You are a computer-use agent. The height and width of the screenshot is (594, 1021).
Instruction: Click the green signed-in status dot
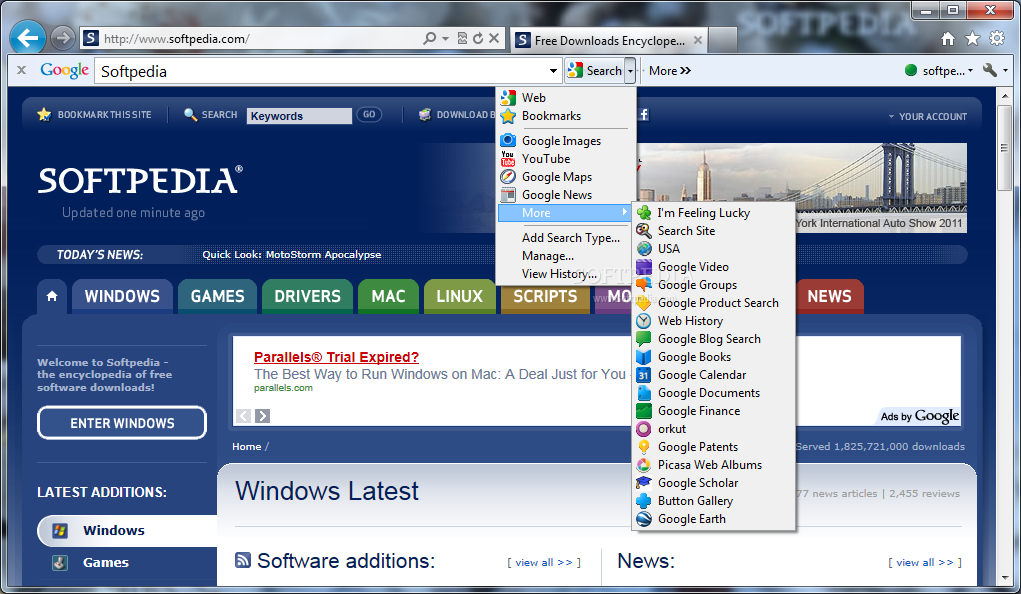coord(911,70)
